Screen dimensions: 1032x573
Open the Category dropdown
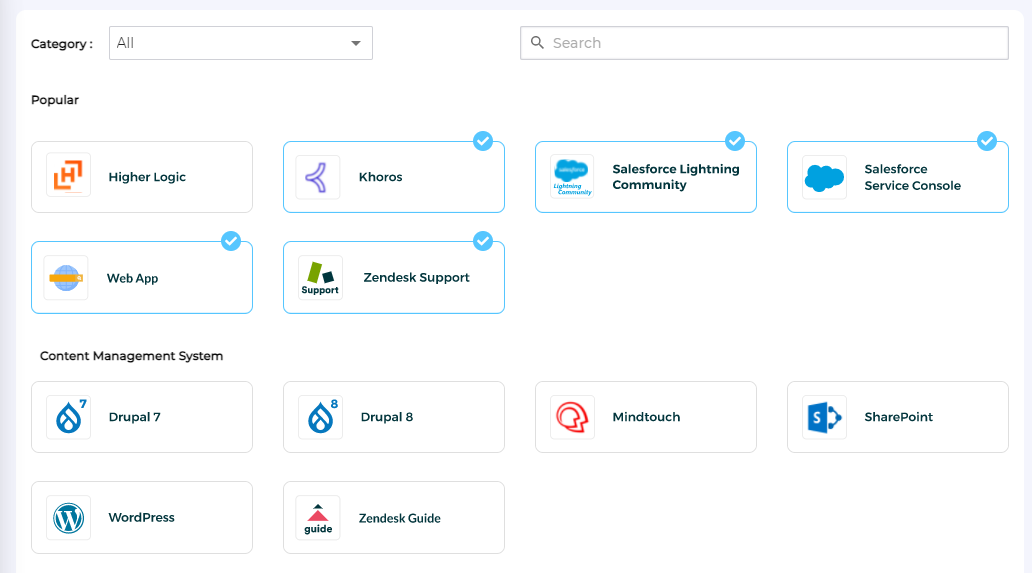tap(240, 43)
